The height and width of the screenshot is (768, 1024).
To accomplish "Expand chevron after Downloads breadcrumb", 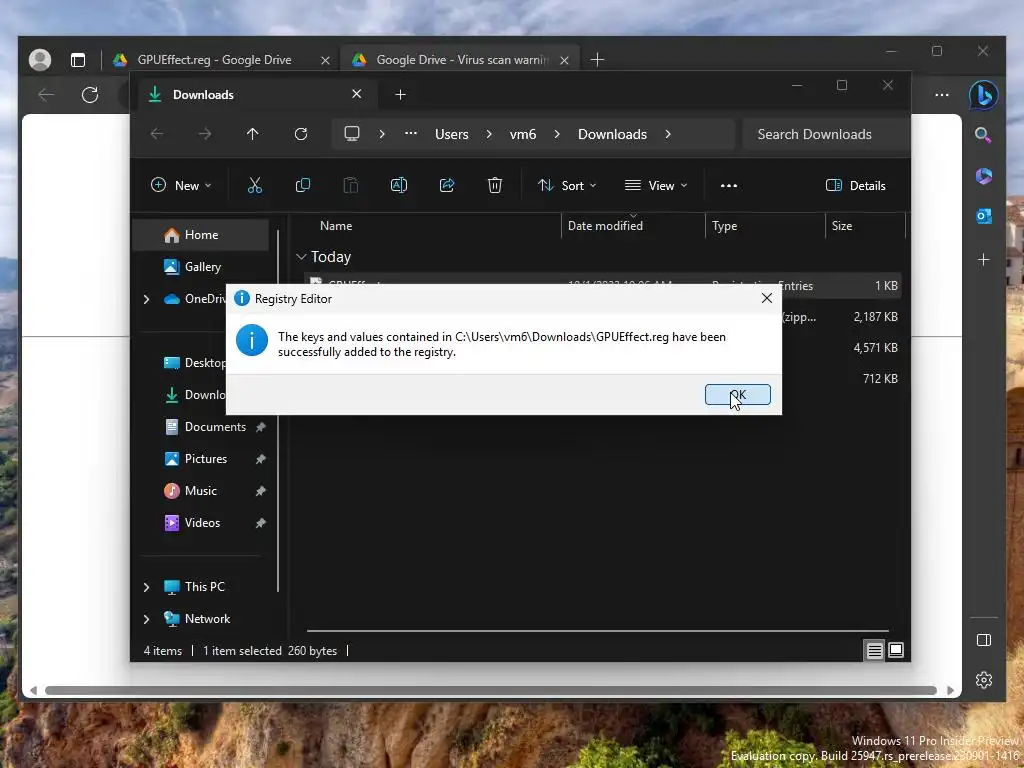I will click(667, 134).
